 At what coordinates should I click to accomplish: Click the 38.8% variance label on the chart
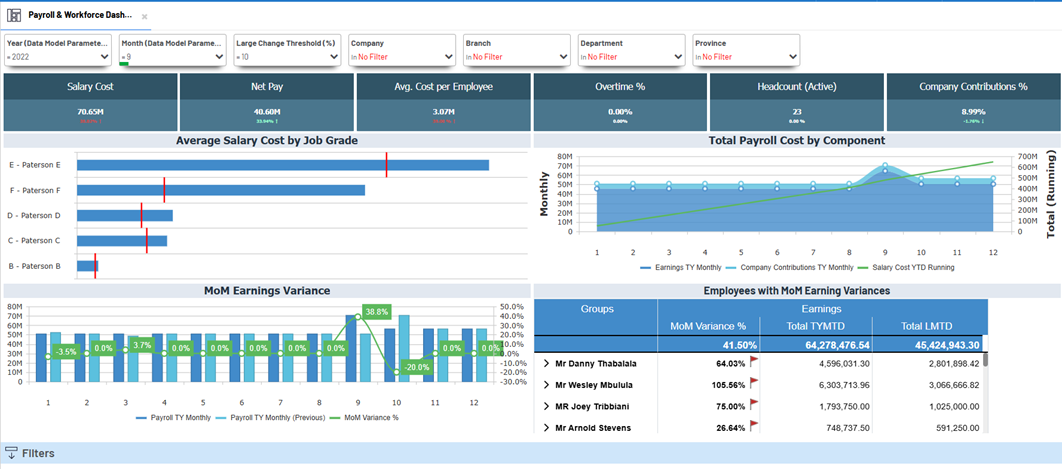[376, 312]
